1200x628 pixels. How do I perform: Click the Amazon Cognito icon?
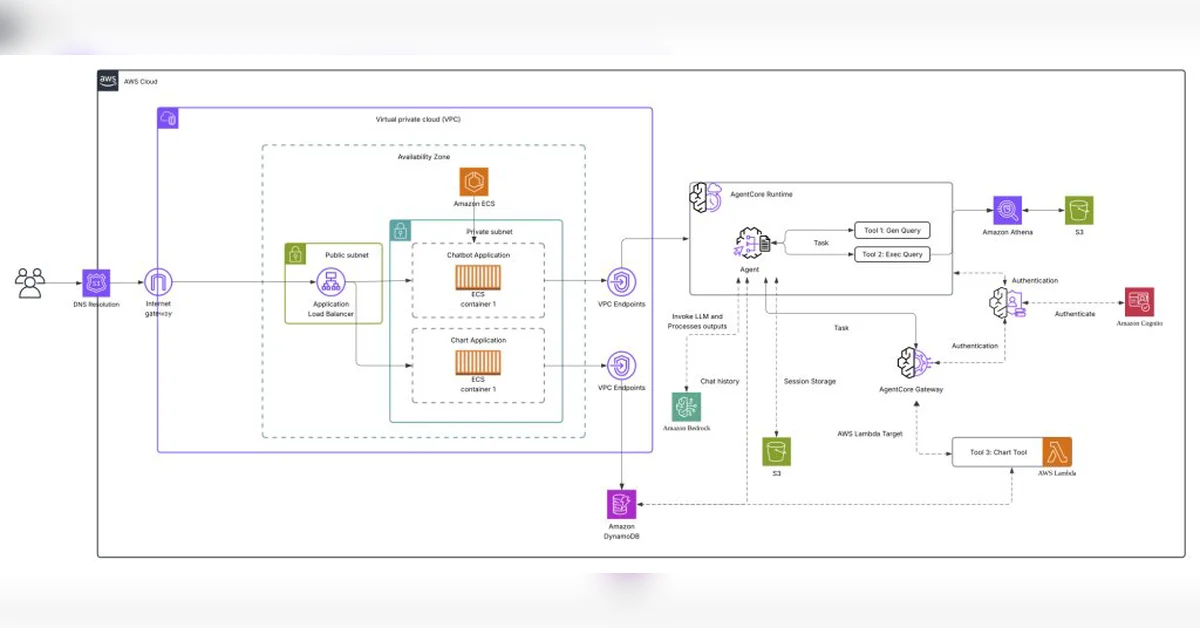coord(1139,302)
